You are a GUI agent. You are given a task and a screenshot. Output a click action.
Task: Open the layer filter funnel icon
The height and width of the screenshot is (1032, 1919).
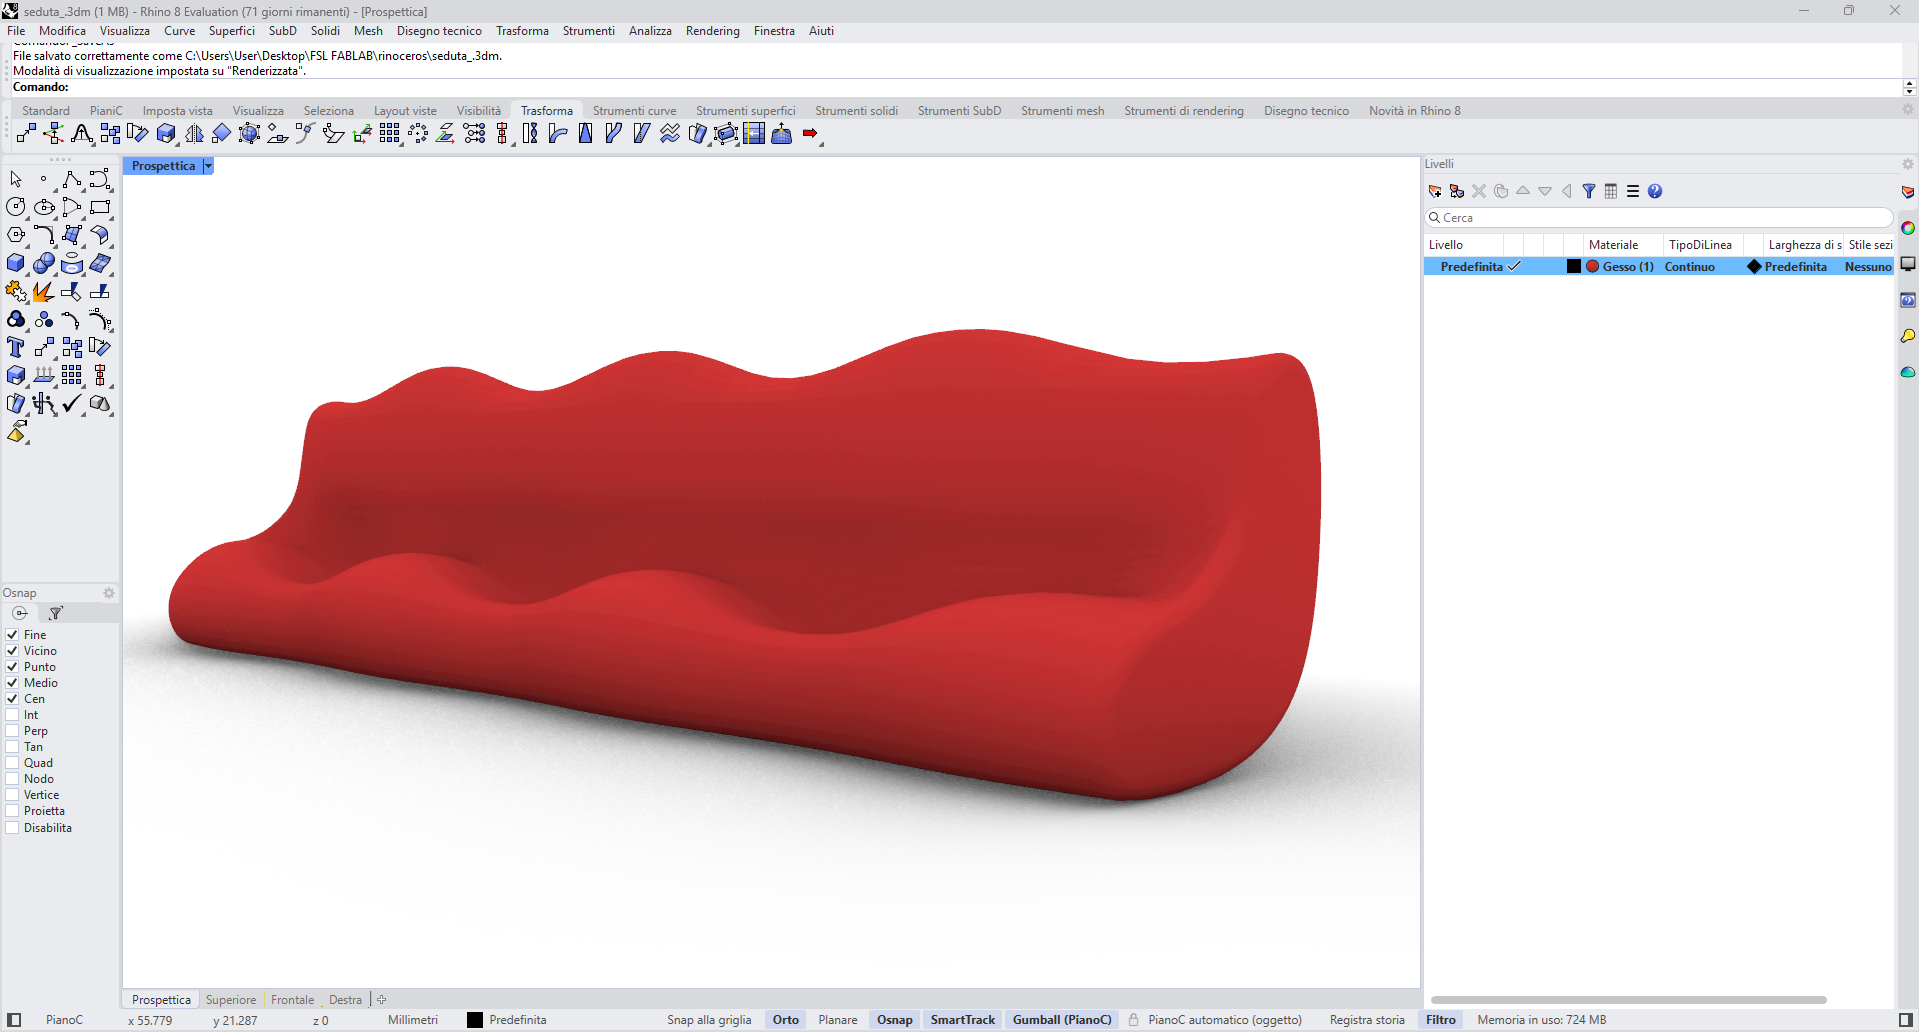[1589, 191]
